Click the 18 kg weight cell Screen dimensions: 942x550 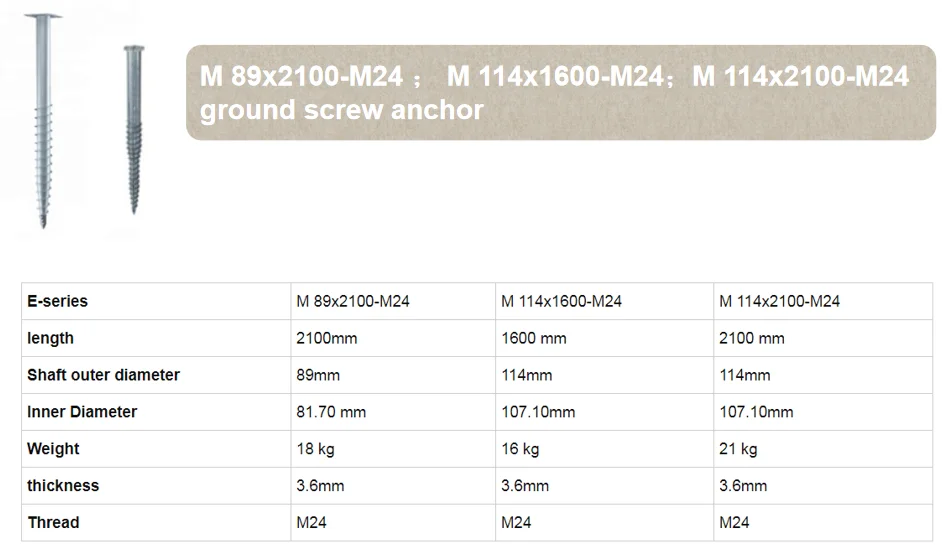[316, 449]
